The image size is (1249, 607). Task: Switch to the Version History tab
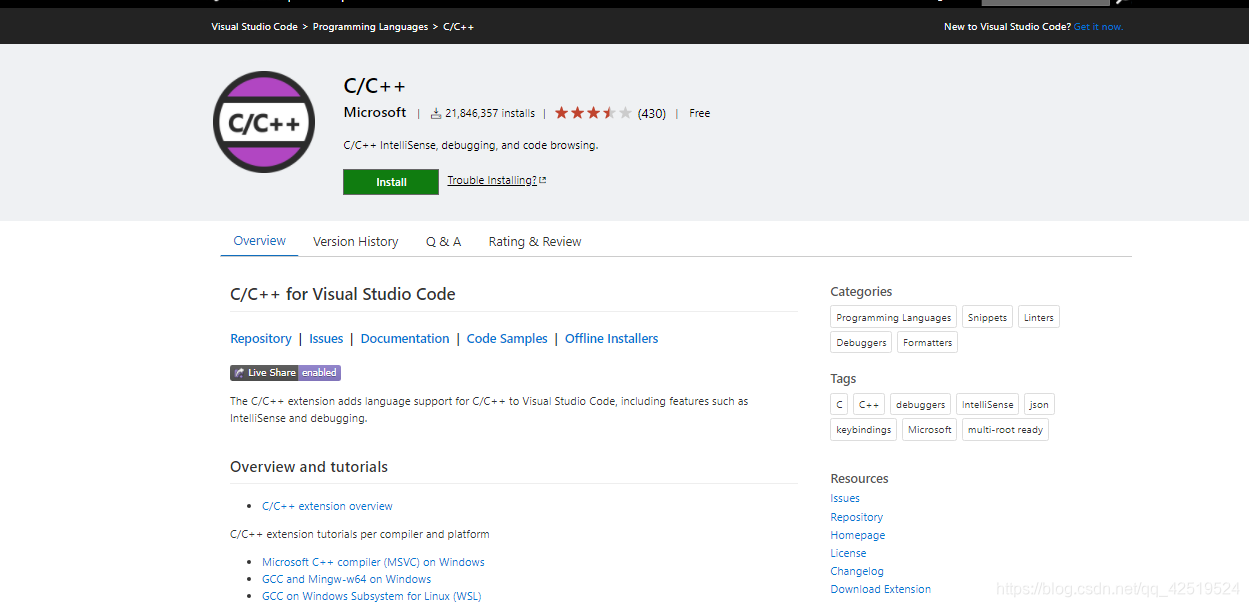coord(355,242)
